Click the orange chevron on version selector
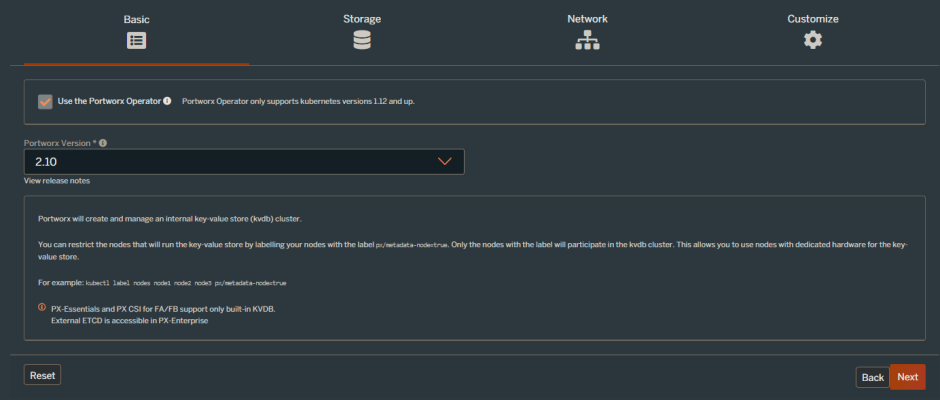Screen dimensions: 940x400 446,161
